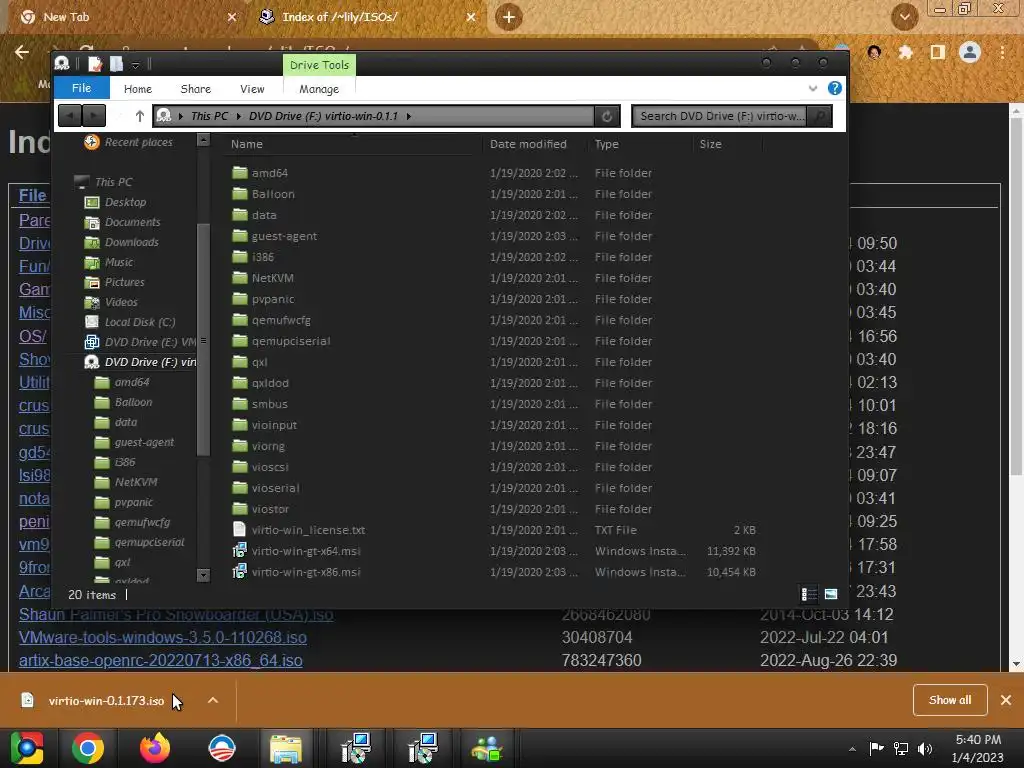Expand breadcrumb arrow after This PC

[x=238, y=116]
